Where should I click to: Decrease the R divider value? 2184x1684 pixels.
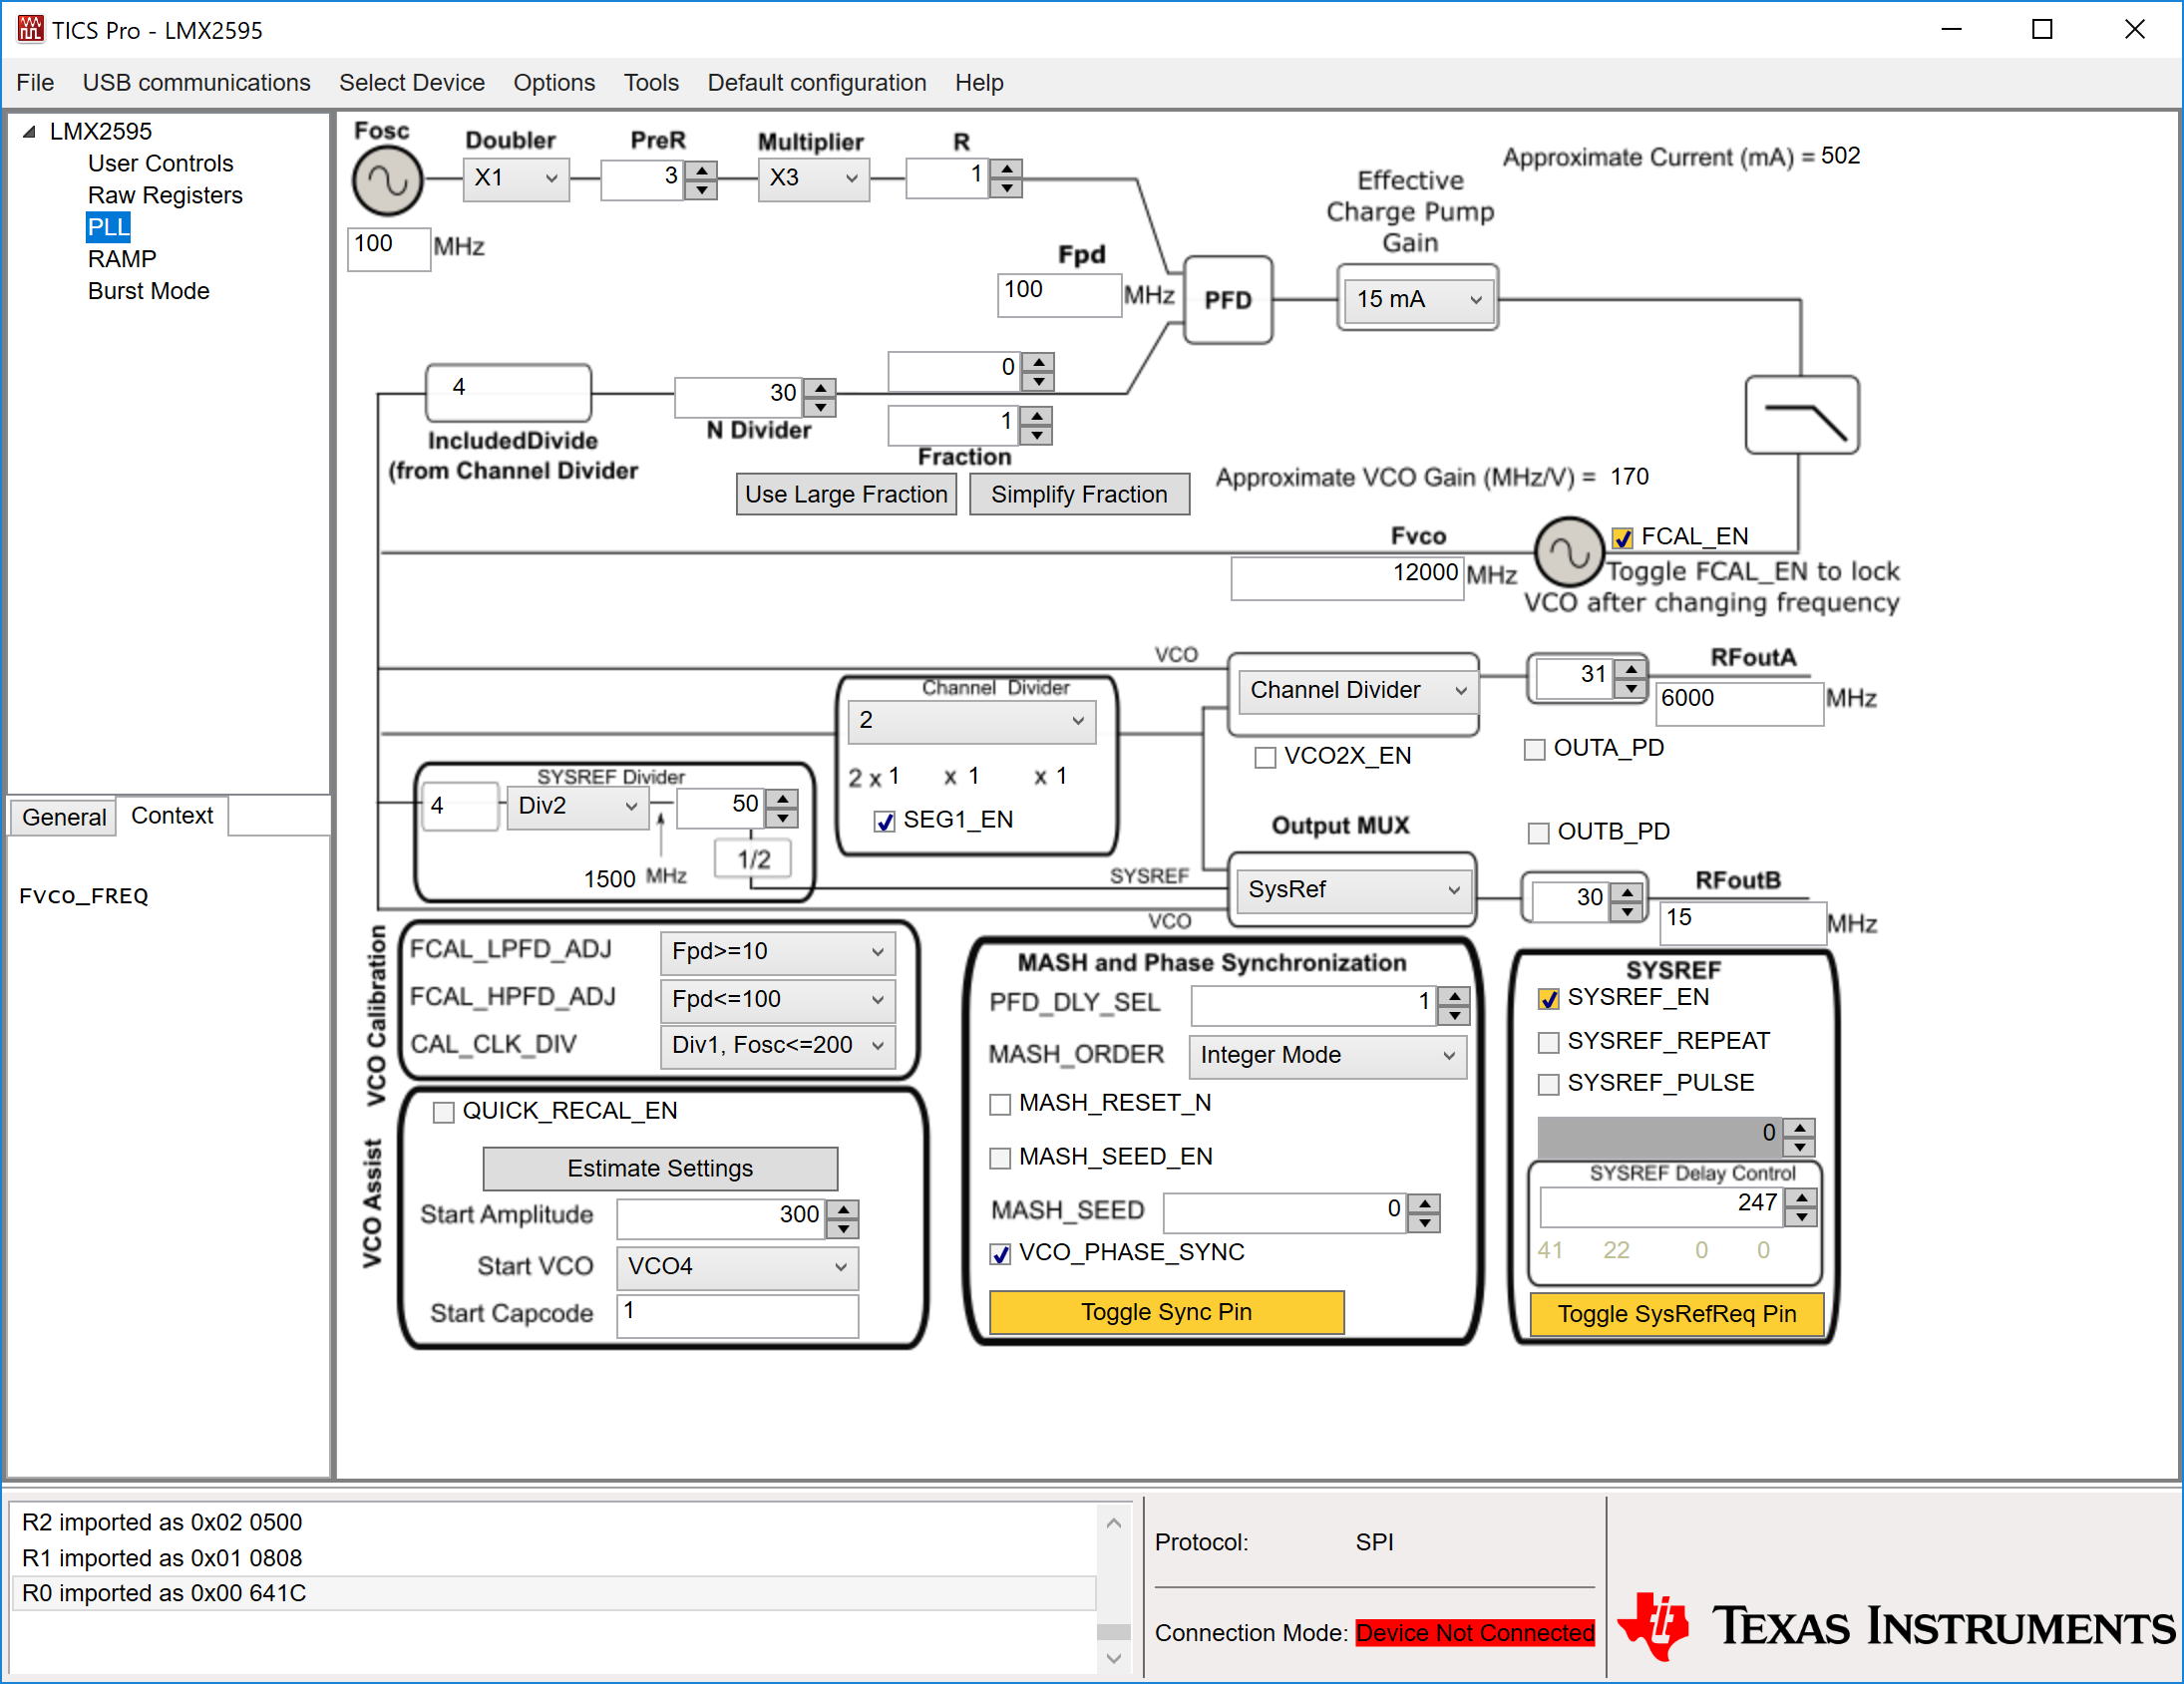coord(1007,188)
